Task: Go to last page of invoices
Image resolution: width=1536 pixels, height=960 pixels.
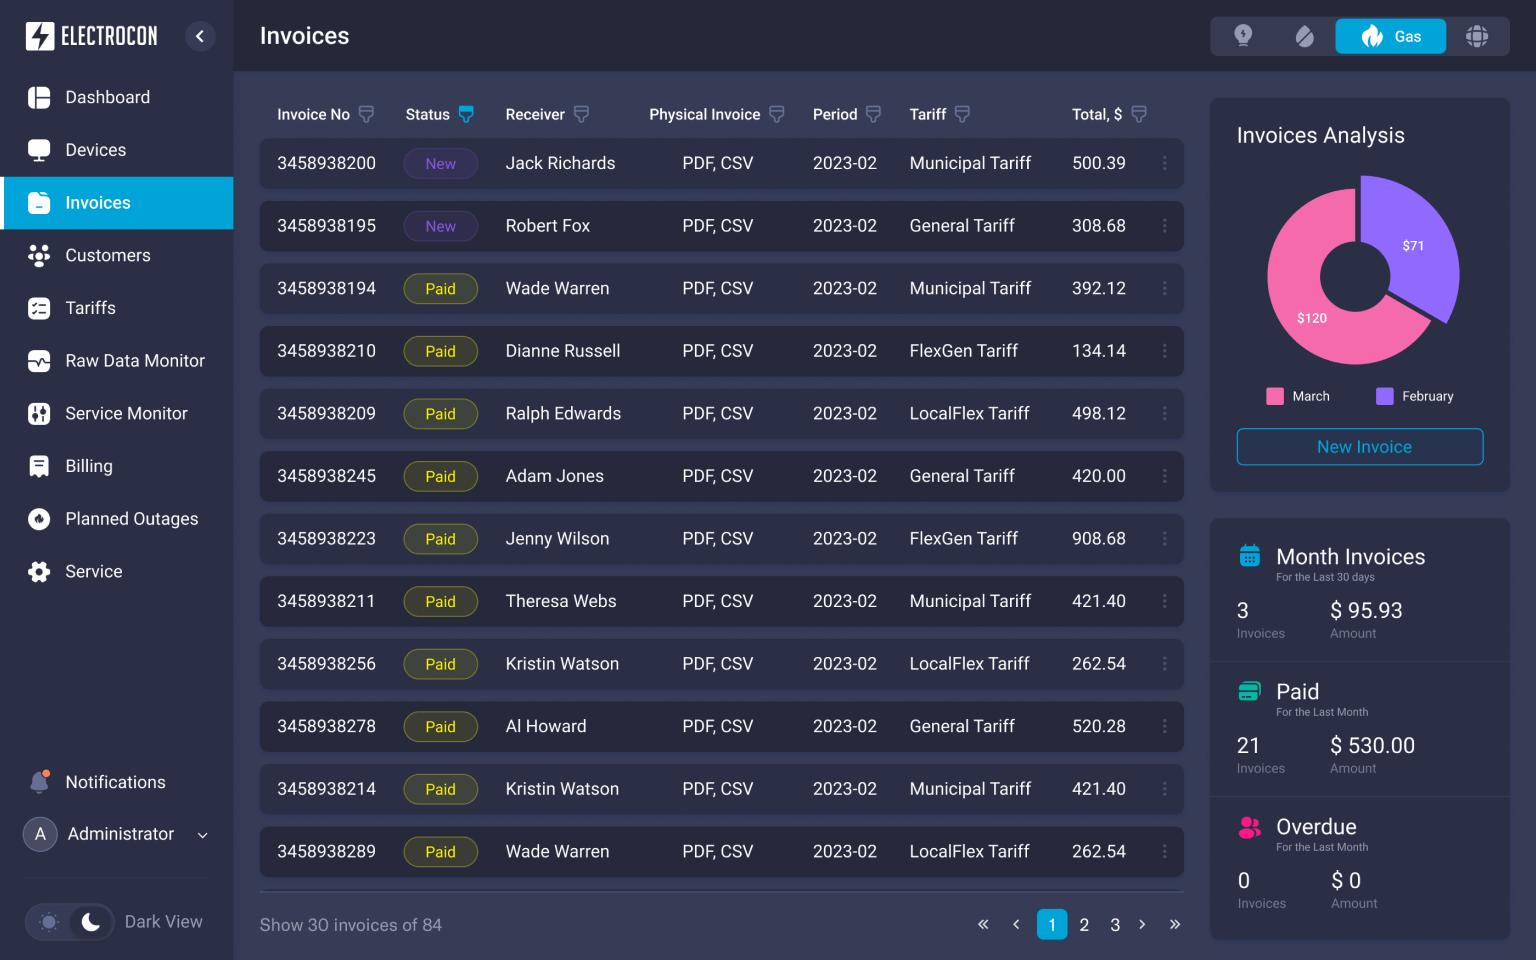Action: click(x=1175, y=924)
